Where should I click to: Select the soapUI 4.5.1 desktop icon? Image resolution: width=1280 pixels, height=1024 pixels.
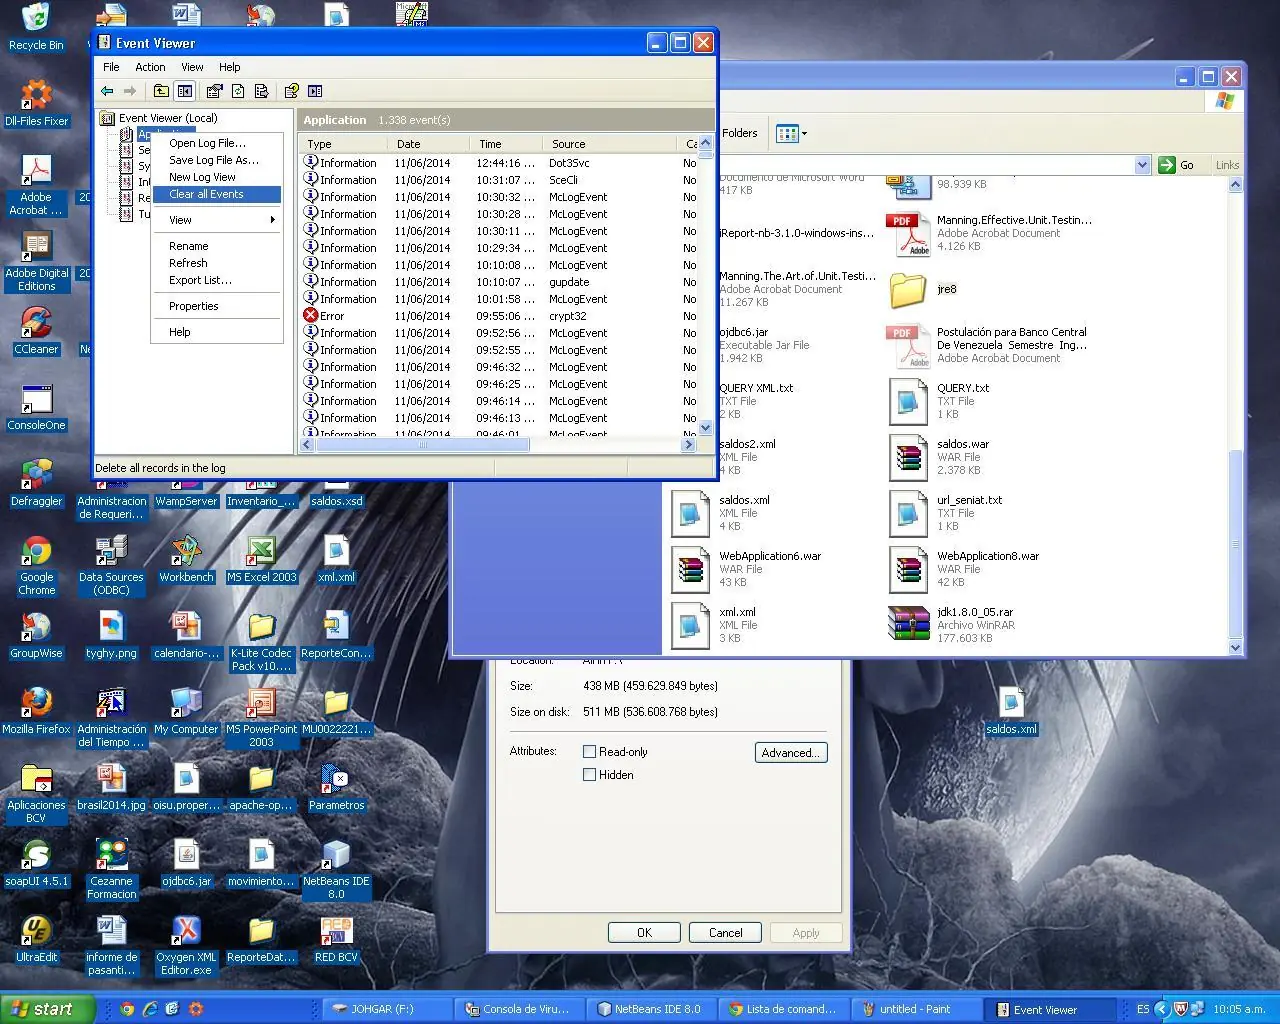(36, 862)
